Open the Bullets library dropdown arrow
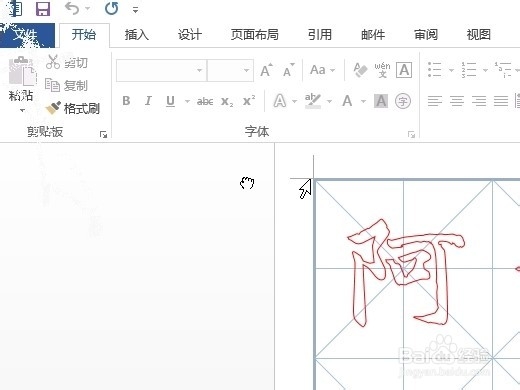 [451, 70]
